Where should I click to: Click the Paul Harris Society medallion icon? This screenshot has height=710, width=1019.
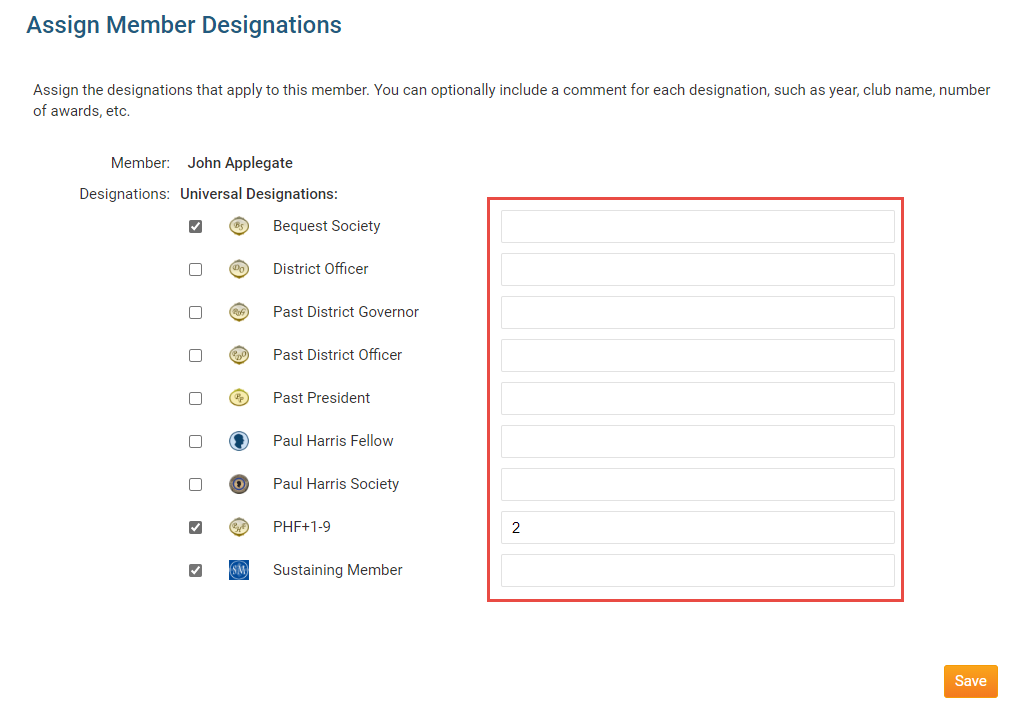[x=238, y=484]
